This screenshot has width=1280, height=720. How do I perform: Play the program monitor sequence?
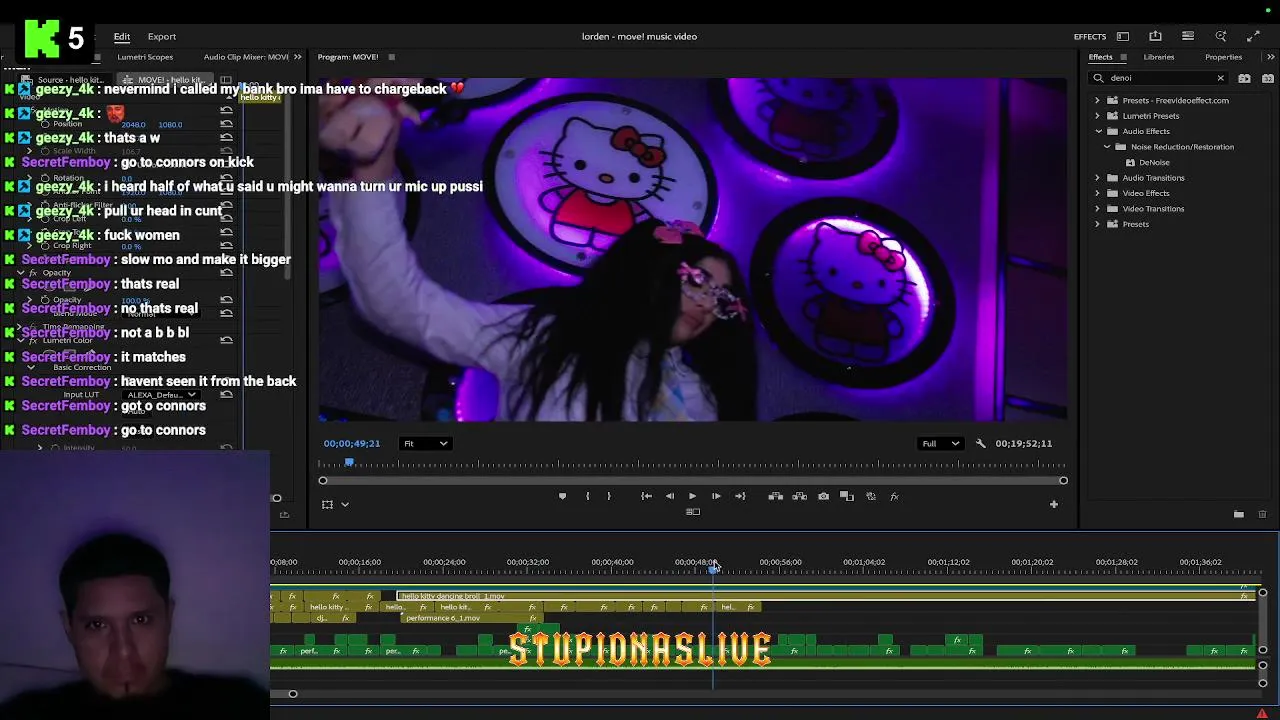coord(692,496)
